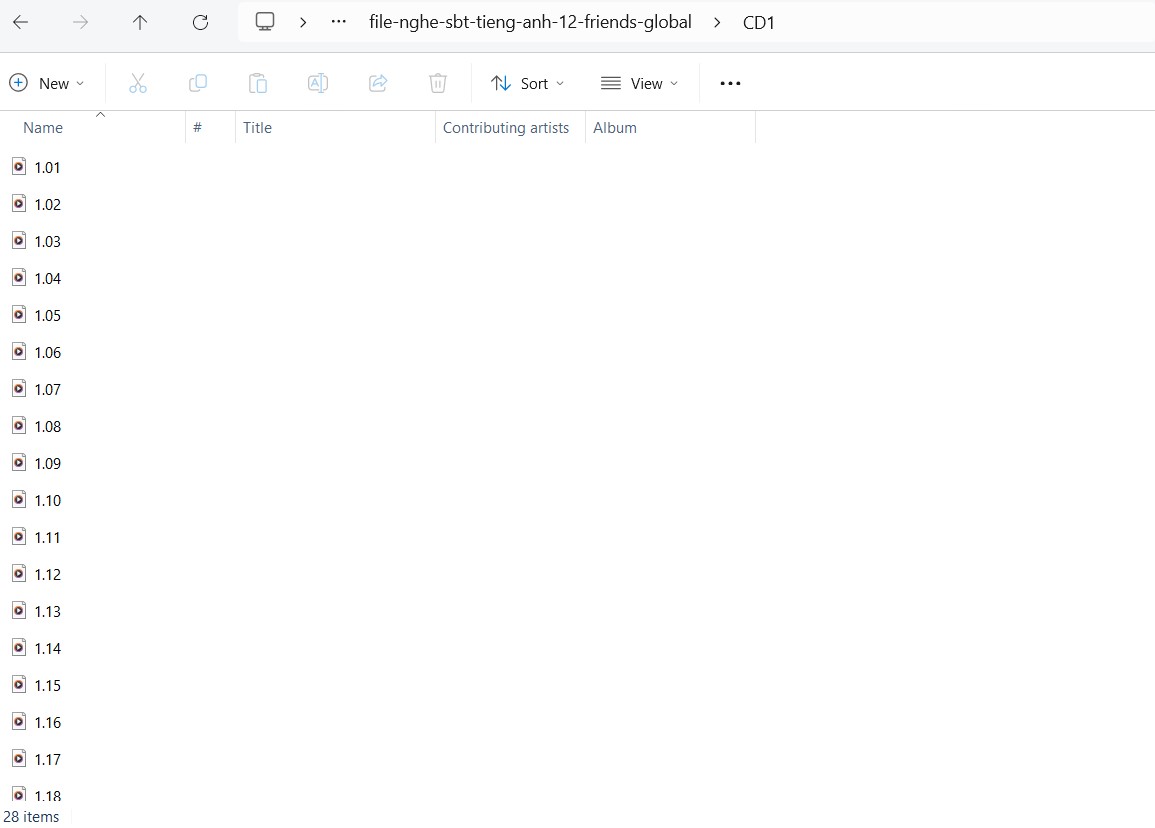Cut the selected file using toolbar
The image size is (1155, 828).
tap(138, 83)
